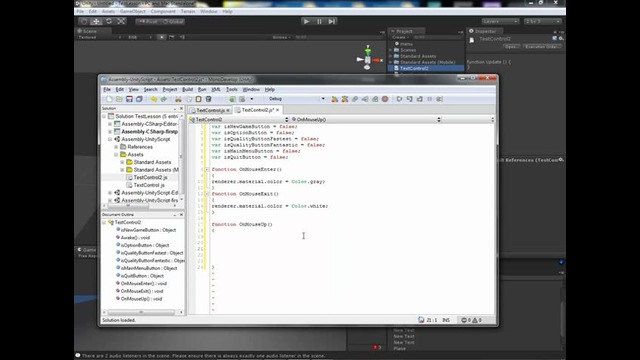Click the Delete icon in MonoDevelop toolbar
This screenshot has width=640, height=360.
pos(209,99)
